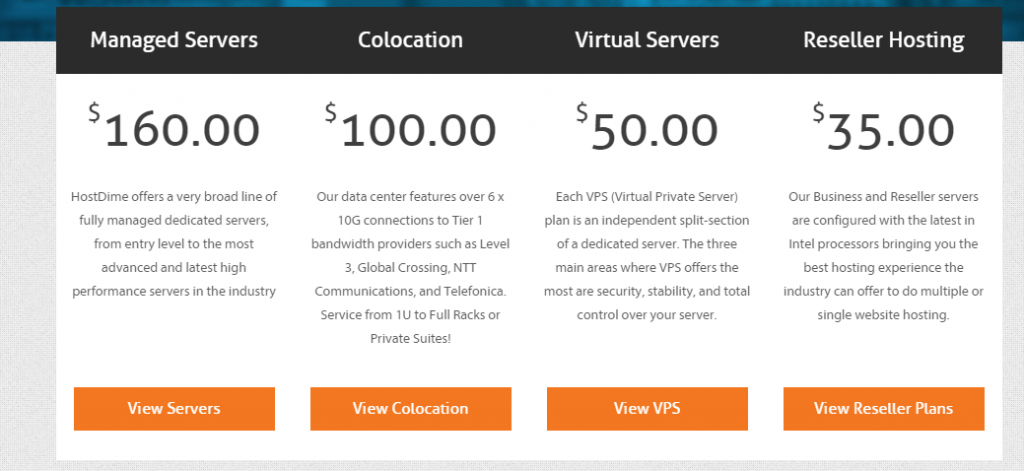Viewport: 1024px width, 471px height.
Task: Click the dollar sign beside 160.00
Action: coord(94,113)
